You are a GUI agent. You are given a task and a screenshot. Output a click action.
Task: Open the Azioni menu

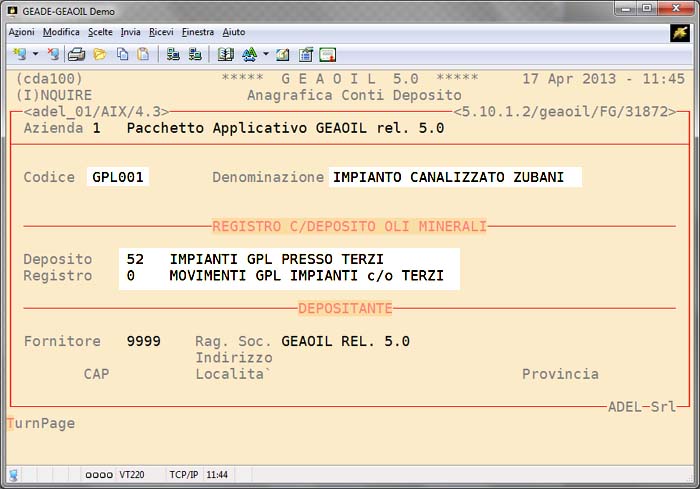[21, 32]
